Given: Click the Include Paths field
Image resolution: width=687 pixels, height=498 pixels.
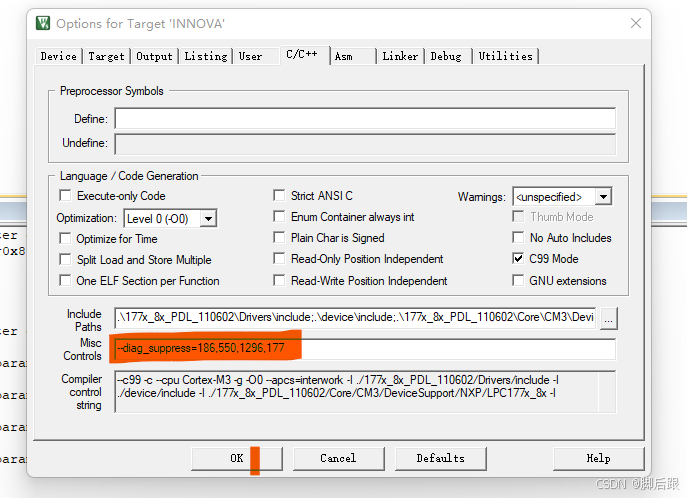Looking at the screenshot, I should point(355,318).
